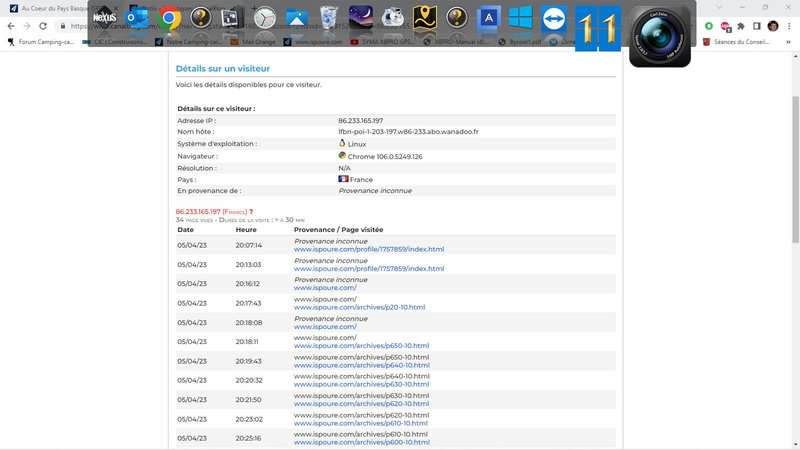The width and height of the screenshot is (800, 450).
Task: Open the www.ispoure.com/ link at 20:16:12
Action: pyautogui.click(x=325, y=288)
